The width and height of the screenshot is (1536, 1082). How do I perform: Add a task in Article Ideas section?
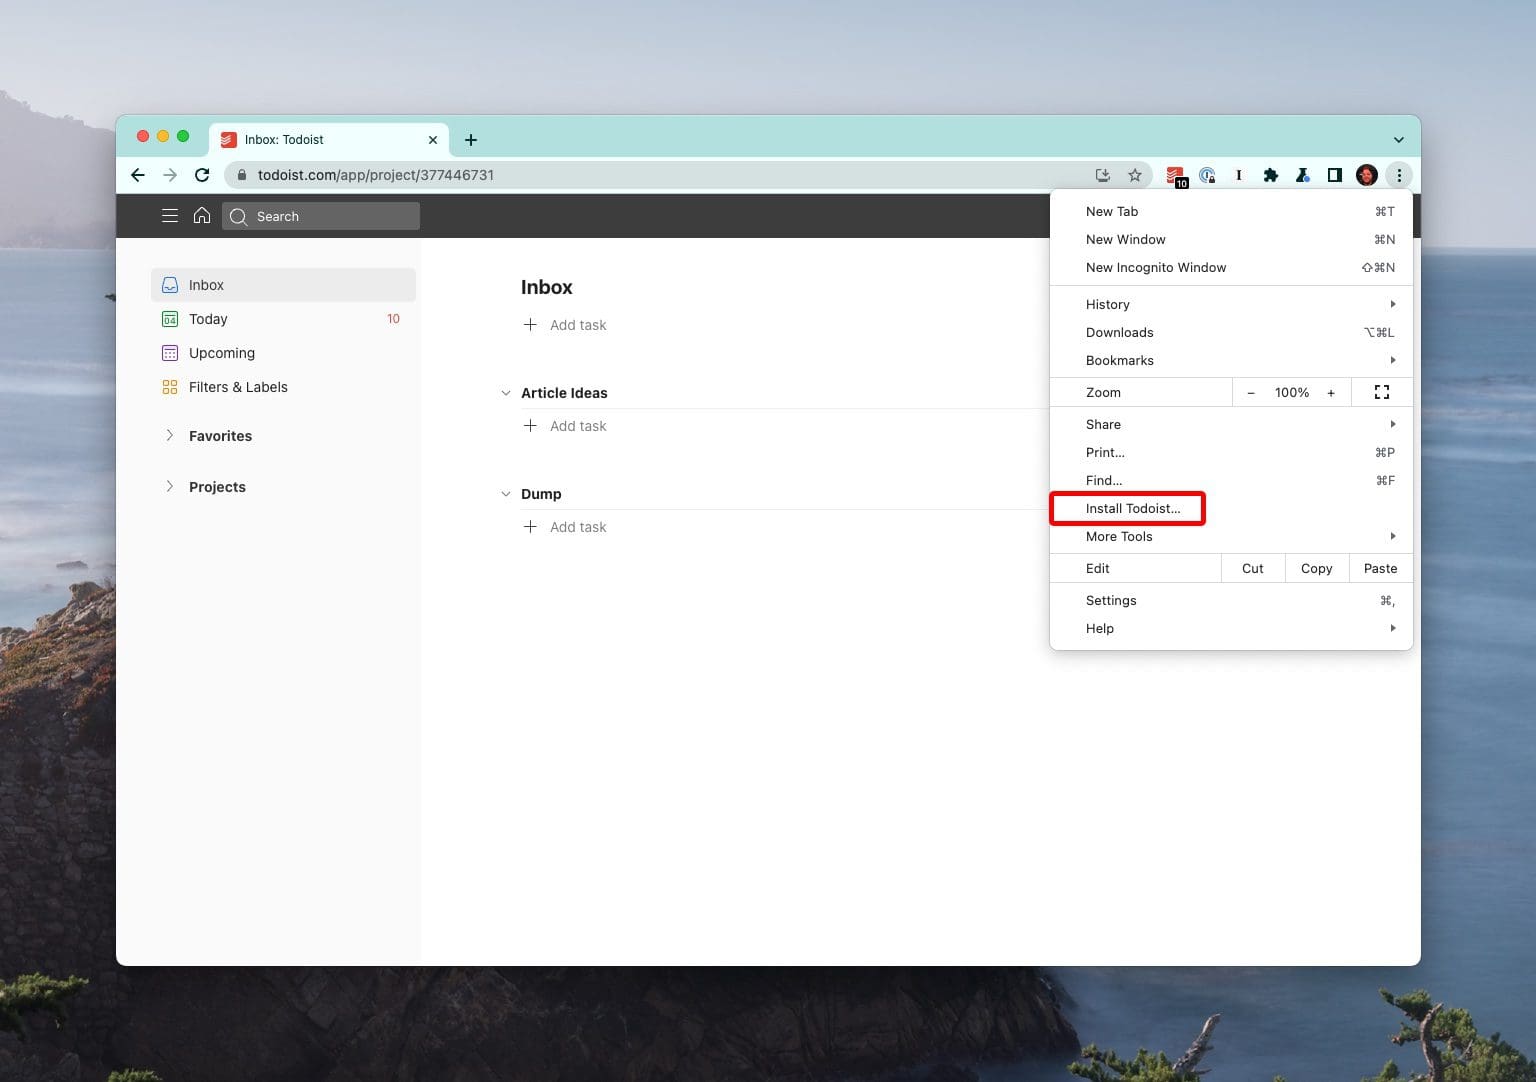565,426
